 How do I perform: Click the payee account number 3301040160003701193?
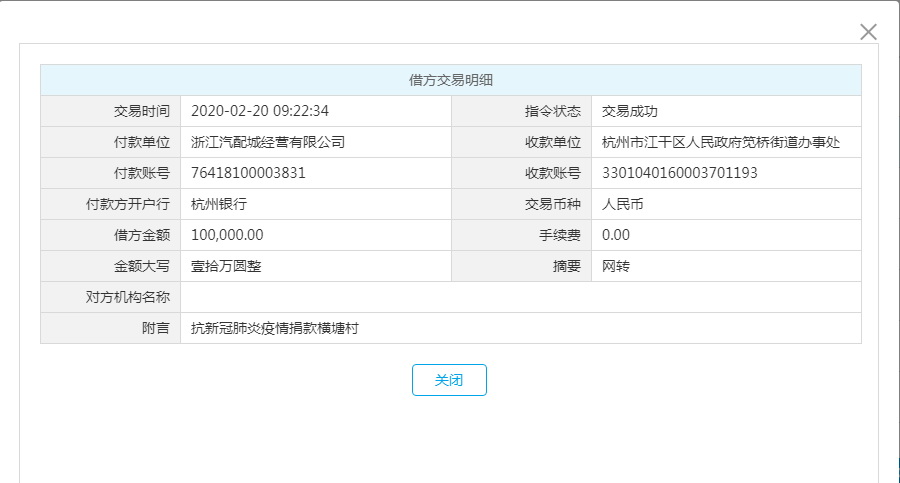pyautogui.click(x=680, y=173)
